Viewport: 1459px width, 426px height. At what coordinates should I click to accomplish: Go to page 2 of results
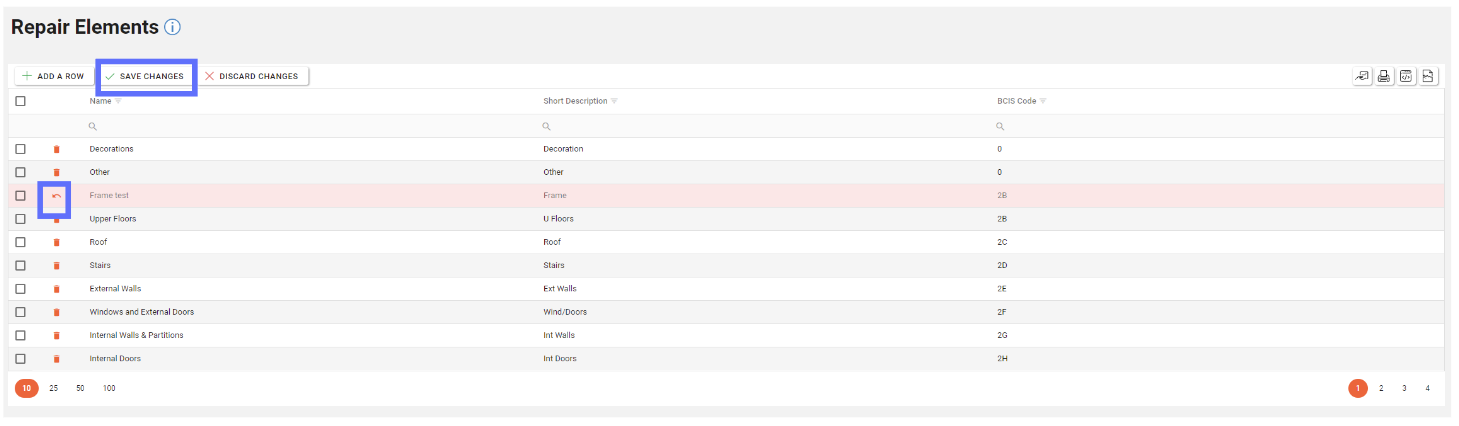point(1381,388)
